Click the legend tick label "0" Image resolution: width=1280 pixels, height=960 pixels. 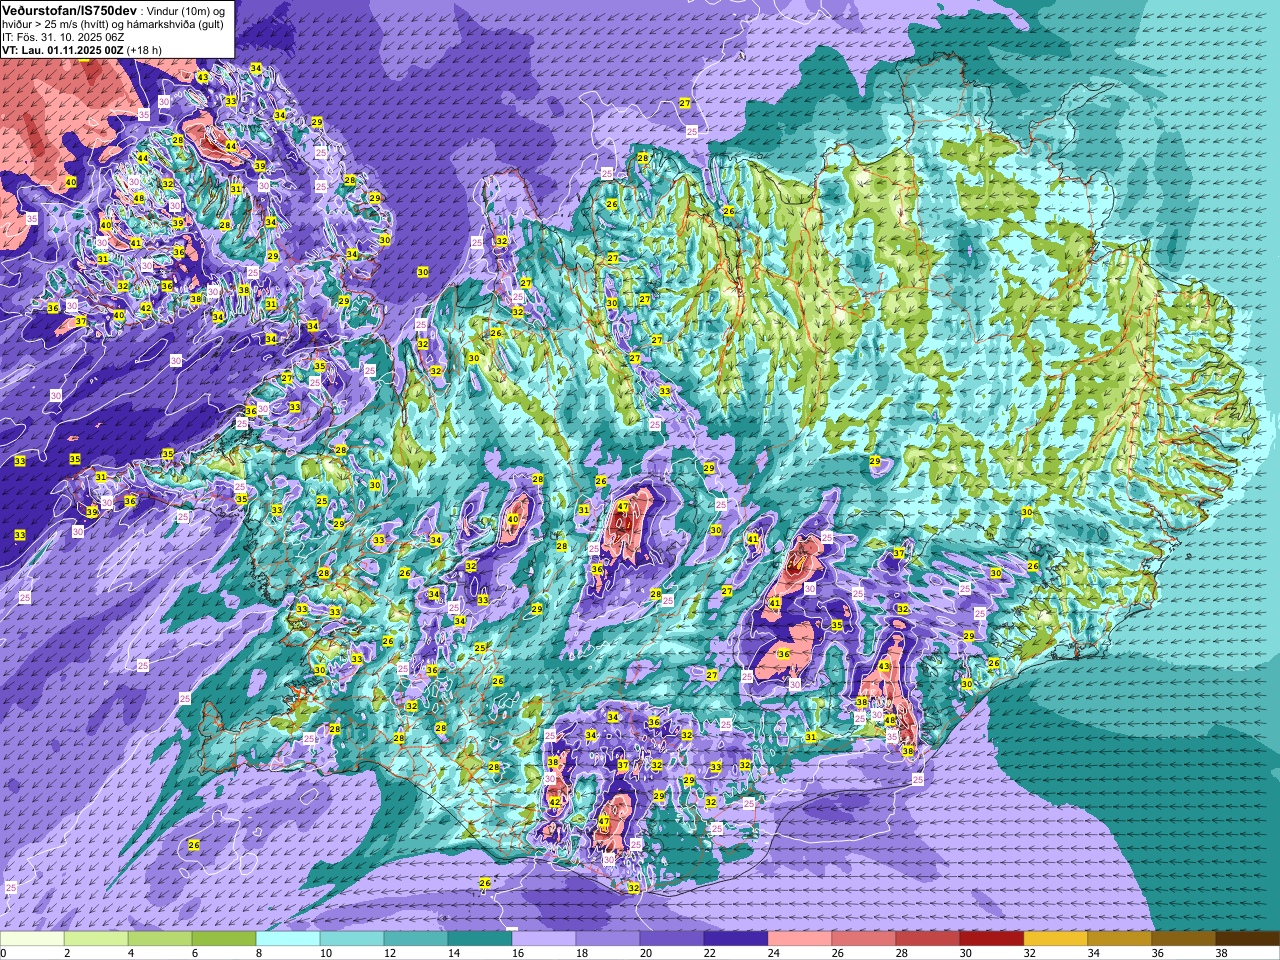[x=4, y=953]
